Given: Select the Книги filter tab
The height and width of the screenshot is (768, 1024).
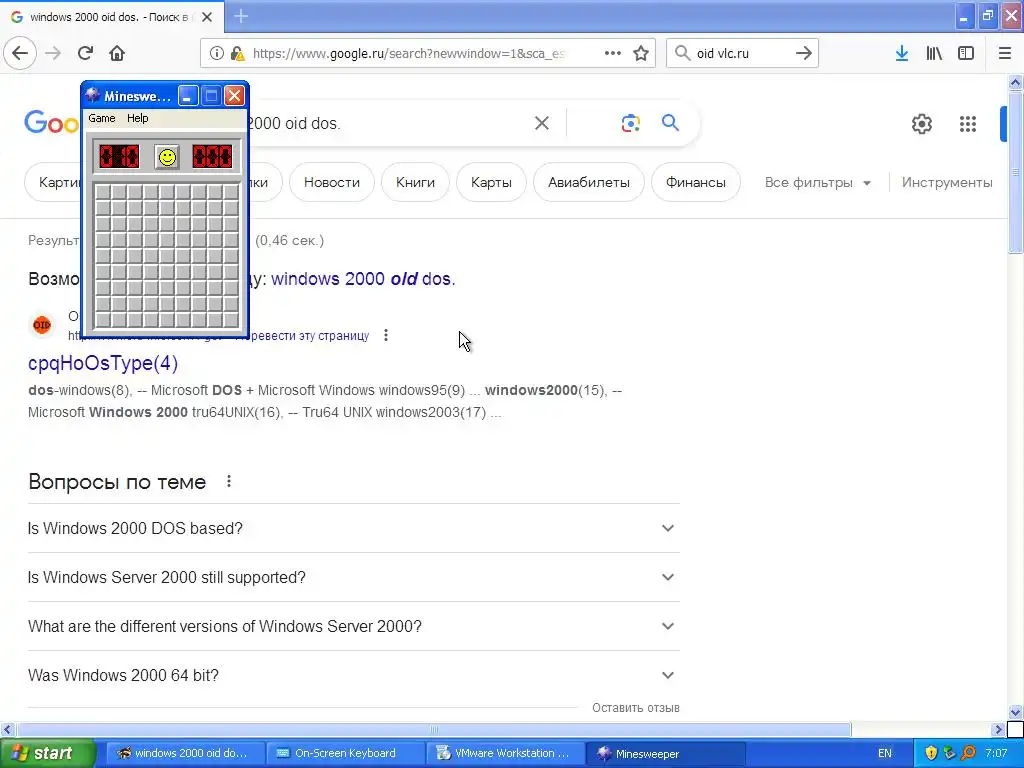Looking at the screenshot, I should 415,182.
